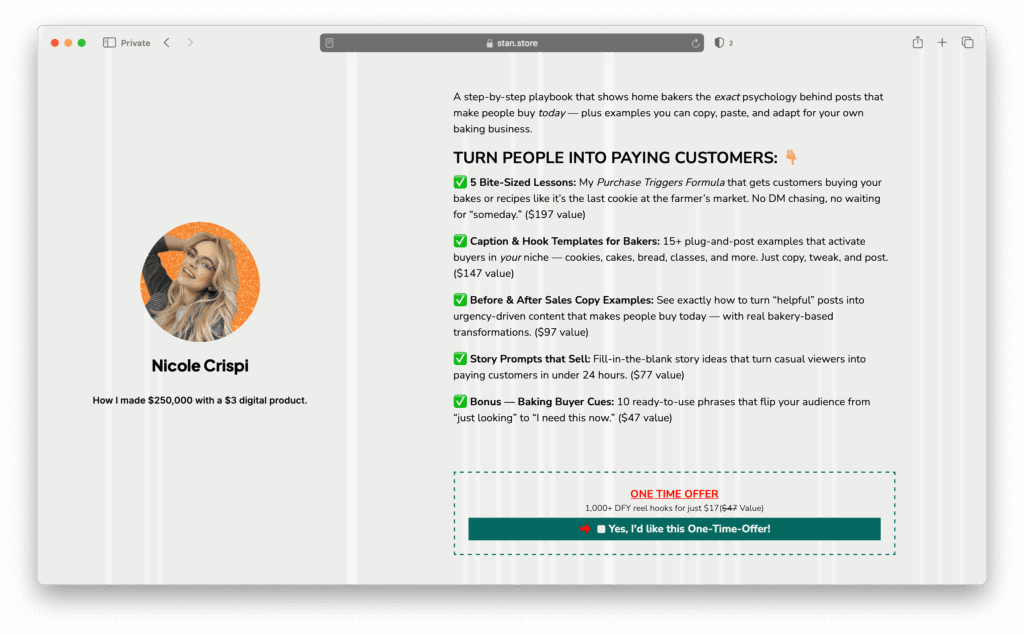The height and width of the screenshot is (634, 1024).
Task: Reload the stan.store page
Action: [x=695, y=43]
